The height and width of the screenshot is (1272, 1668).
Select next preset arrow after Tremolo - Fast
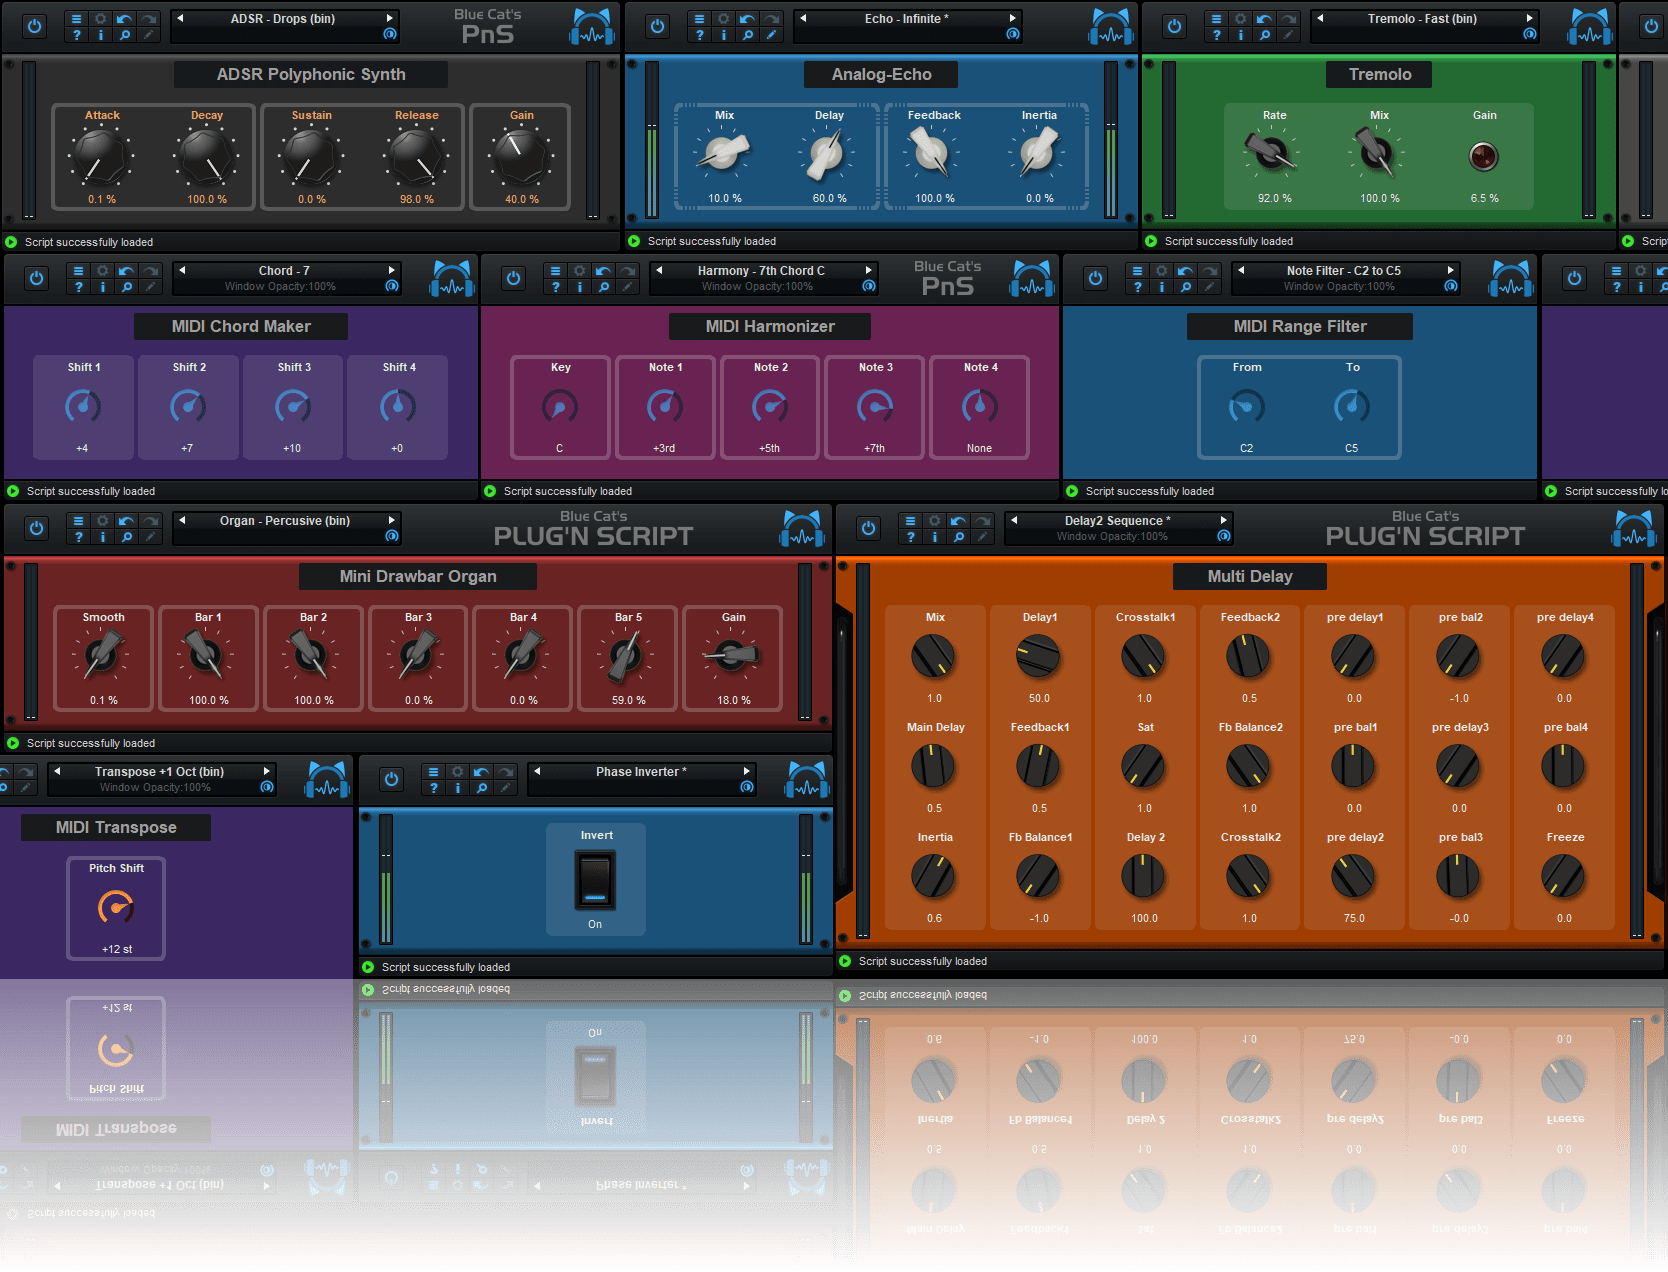pyautogui.click(x=1529, y=18)
